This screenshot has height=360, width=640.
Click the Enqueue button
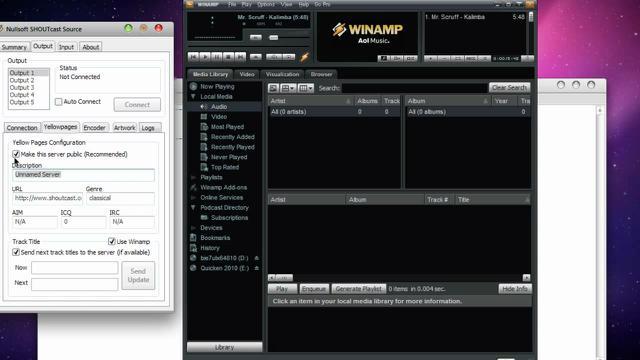[313, 289]
